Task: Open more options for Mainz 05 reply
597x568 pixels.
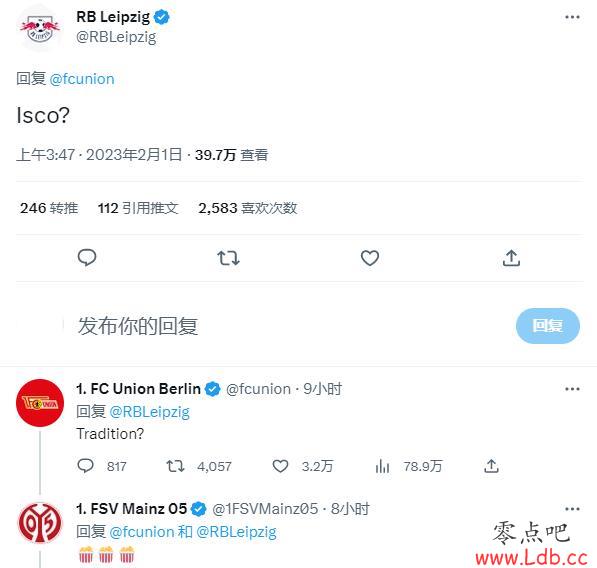Action: coord(572,509)
